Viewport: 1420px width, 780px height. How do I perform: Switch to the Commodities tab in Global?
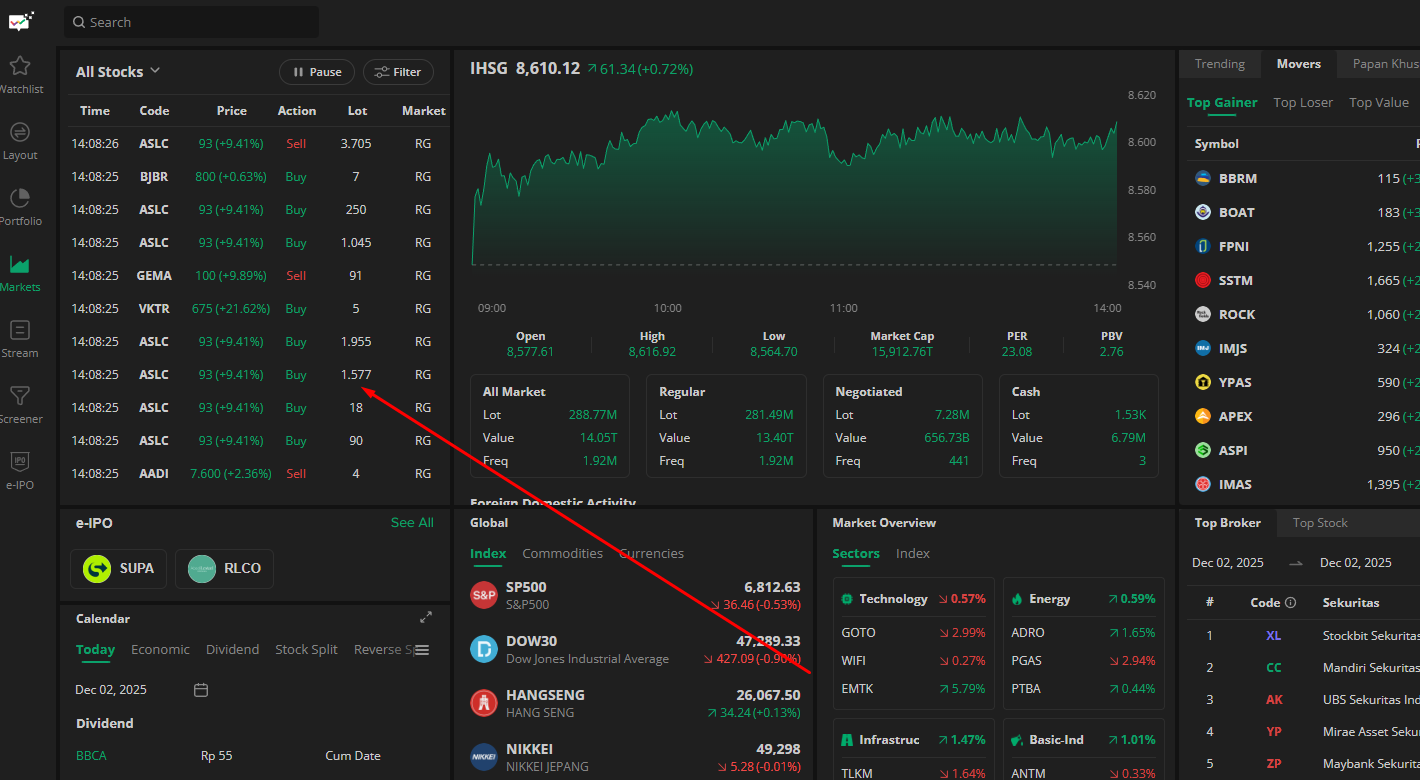tap(562, 554)
